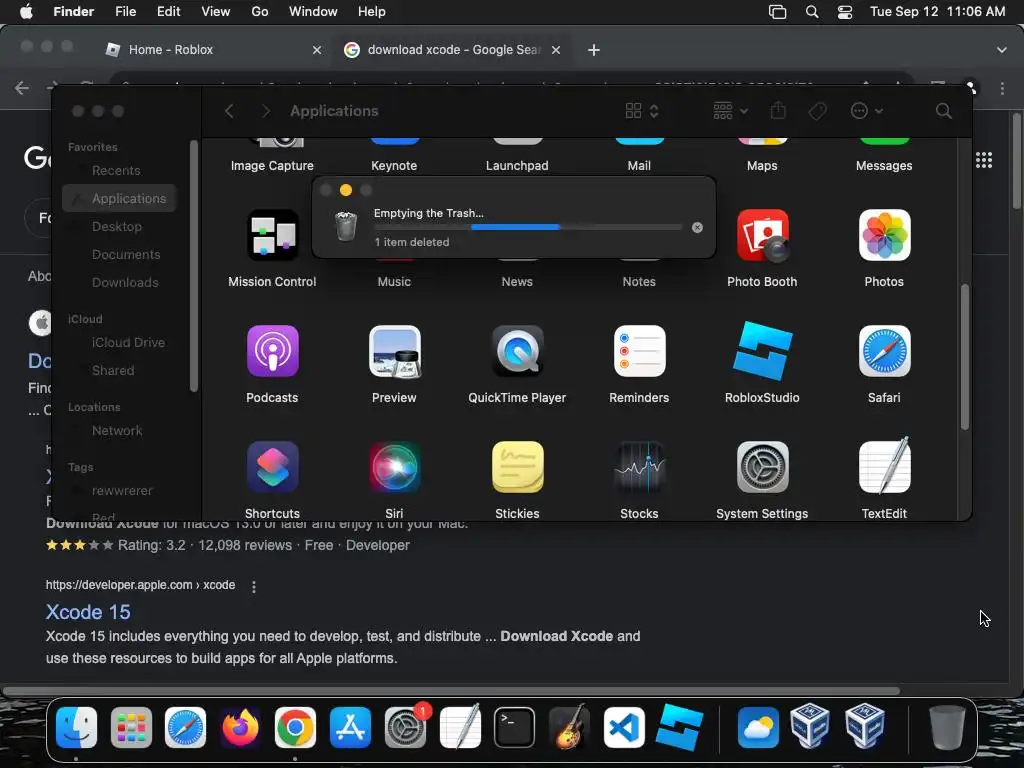Screen dimensions: 1024x768
Task: Click the Finder search magnifier icon
Action: coord(943,111)
